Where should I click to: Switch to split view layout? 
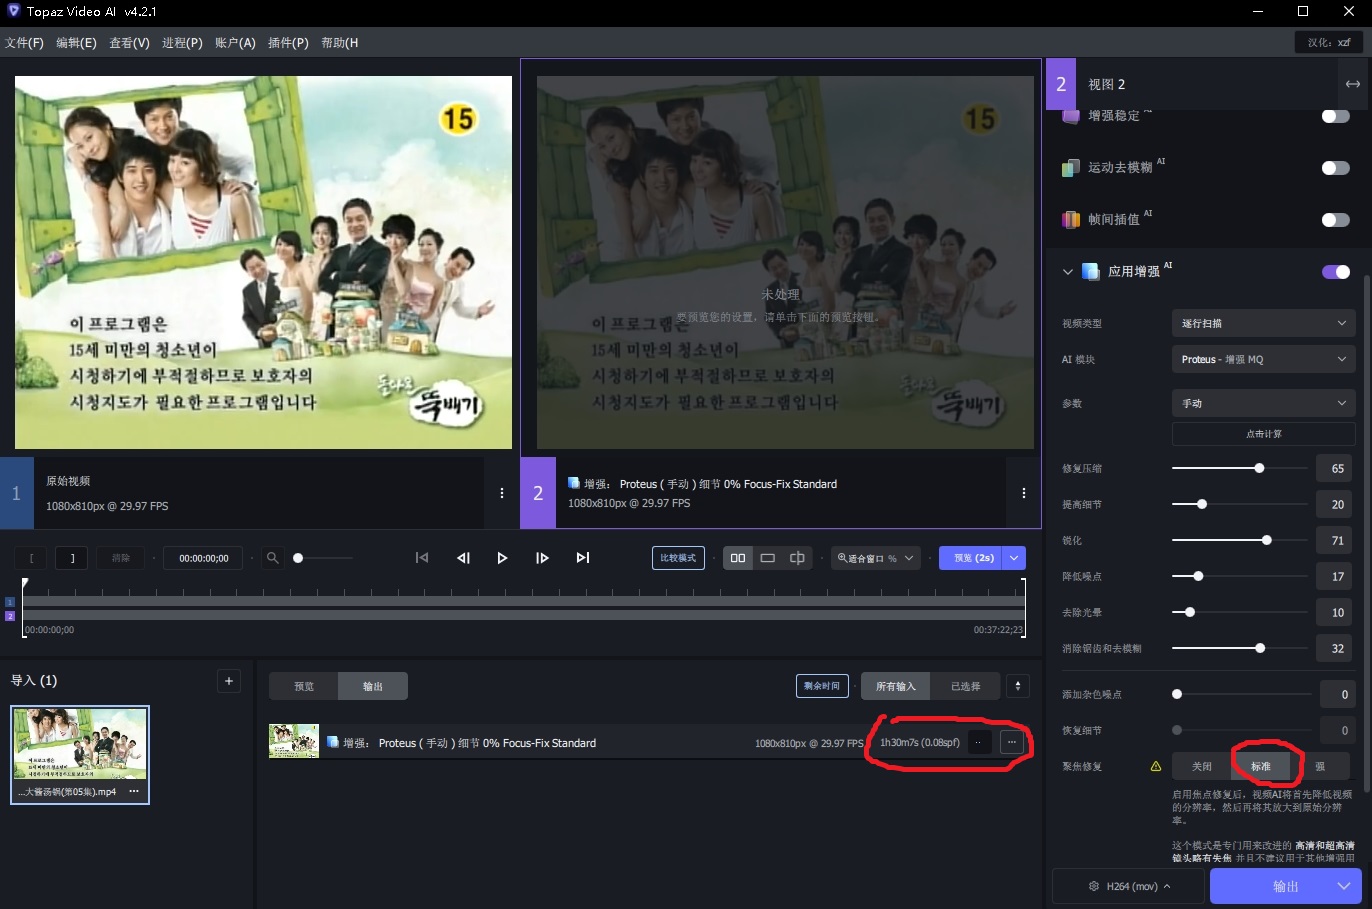point(797,558)
